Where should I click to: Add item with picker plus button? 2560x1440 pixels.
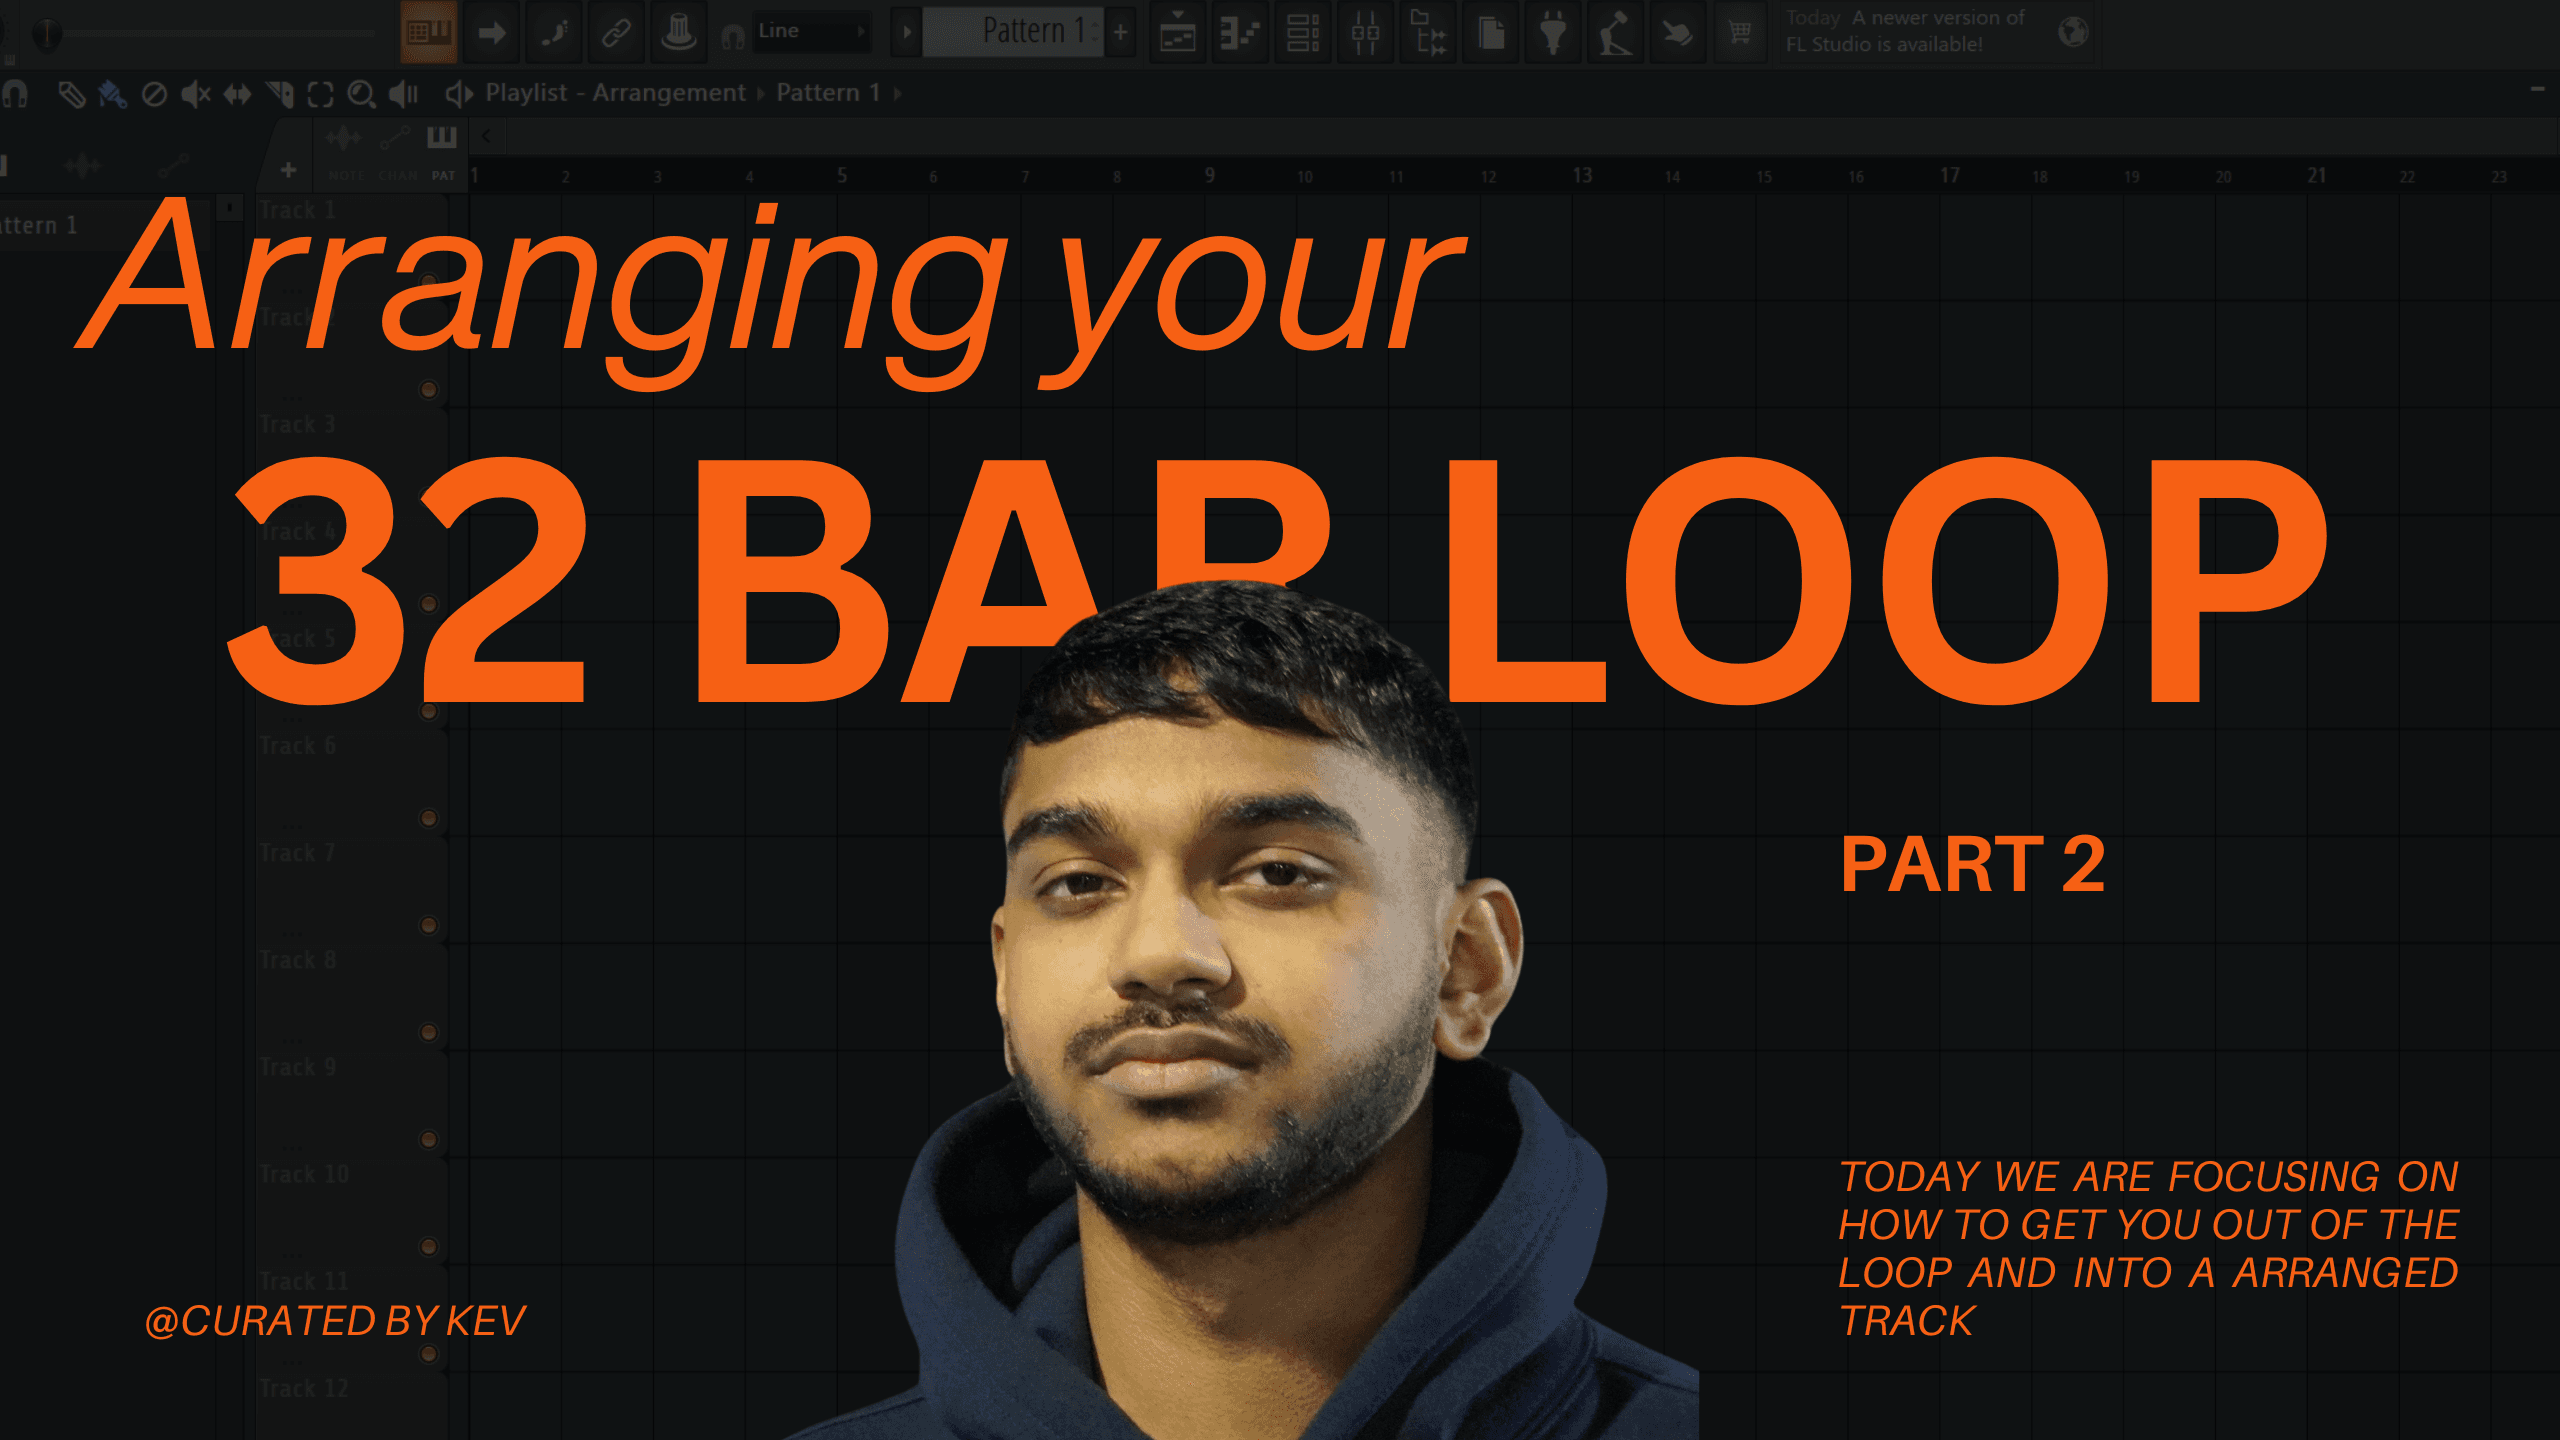click(288, 170)
